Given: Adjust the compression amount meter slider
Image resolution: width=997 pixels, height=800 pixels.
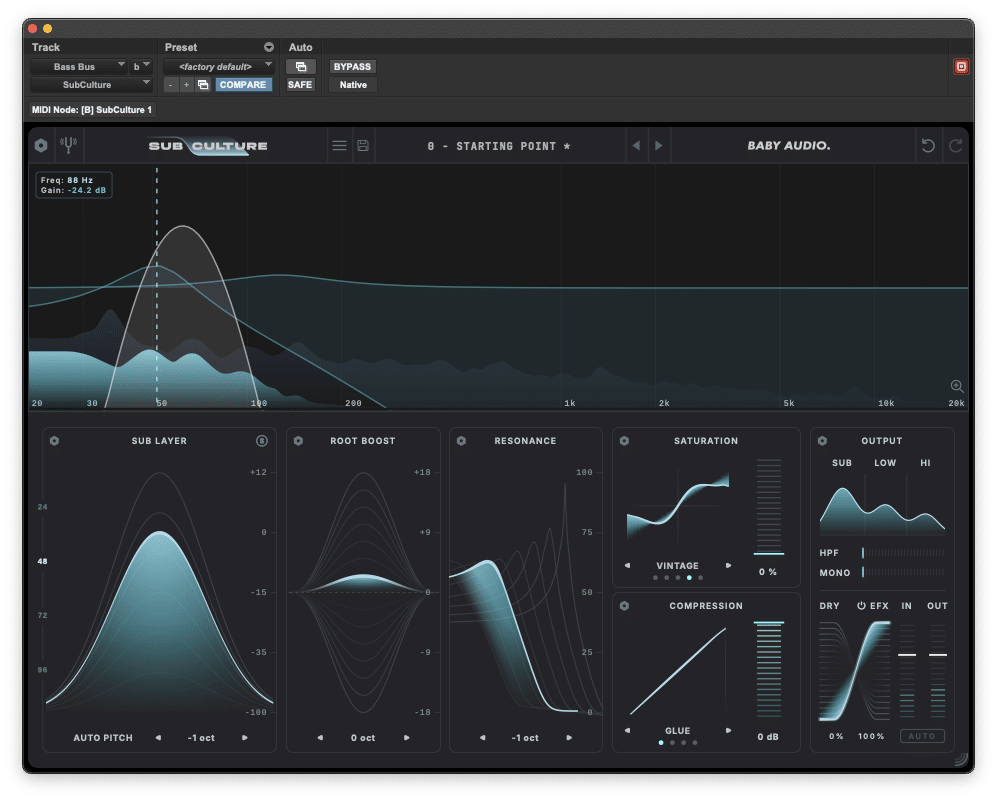Looking at the screenshot, I should pos(769,670).
